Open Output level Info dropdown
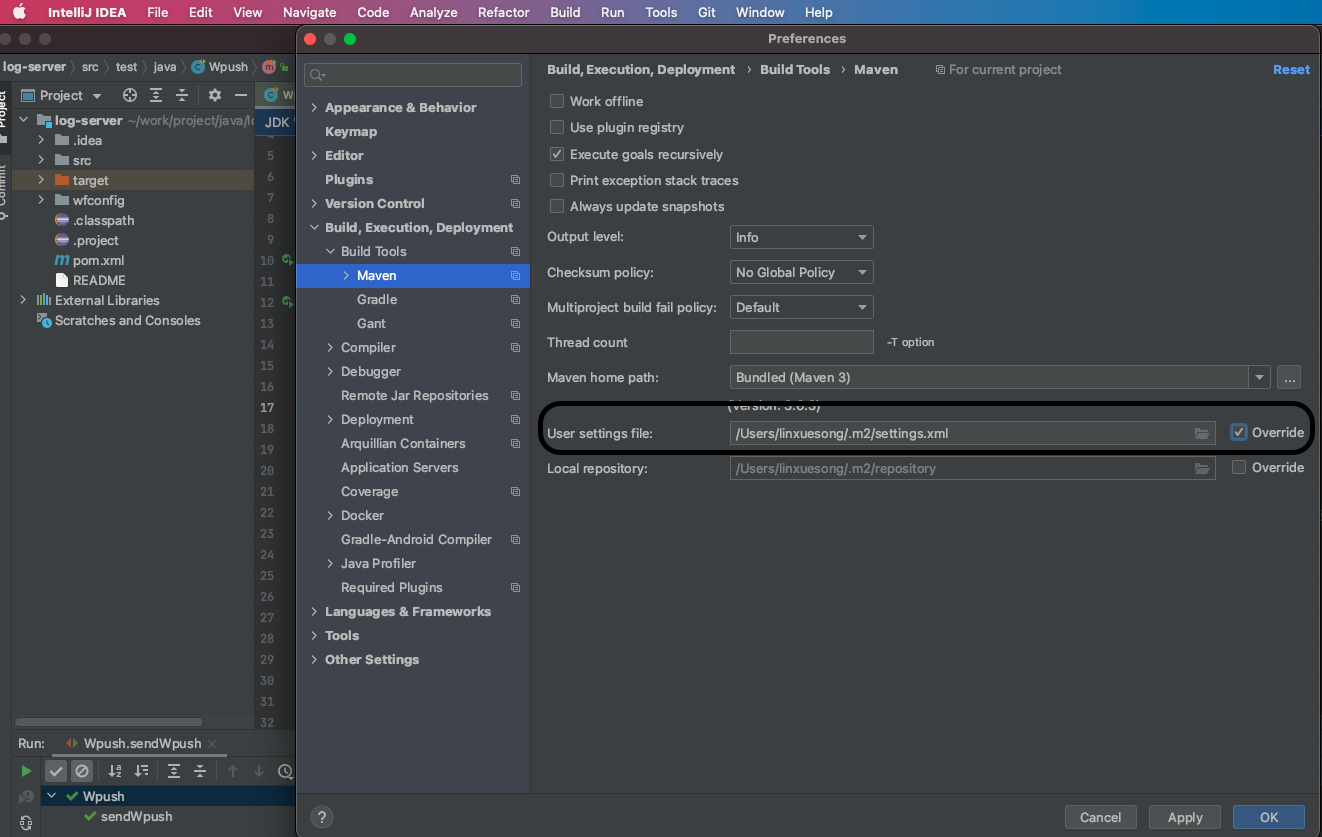Image resolution: width=1322 pixels, height=837 pixels. coord(801,237)
